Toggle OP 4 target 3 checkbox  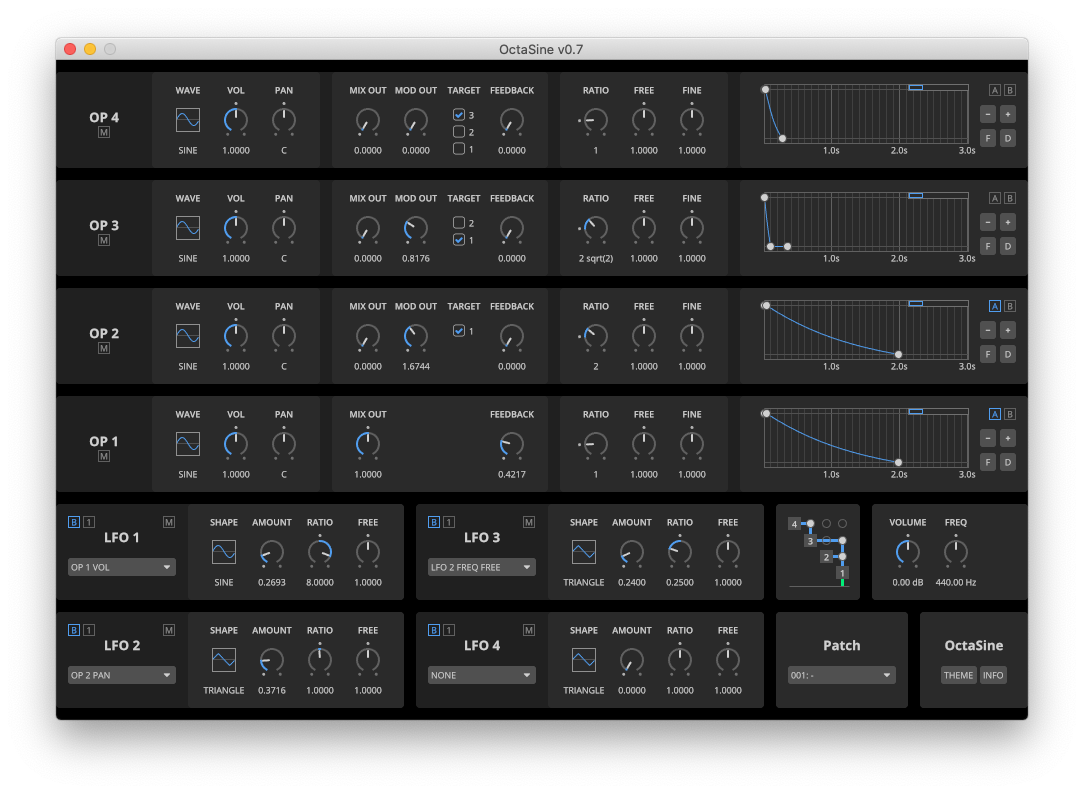point(458,115)
